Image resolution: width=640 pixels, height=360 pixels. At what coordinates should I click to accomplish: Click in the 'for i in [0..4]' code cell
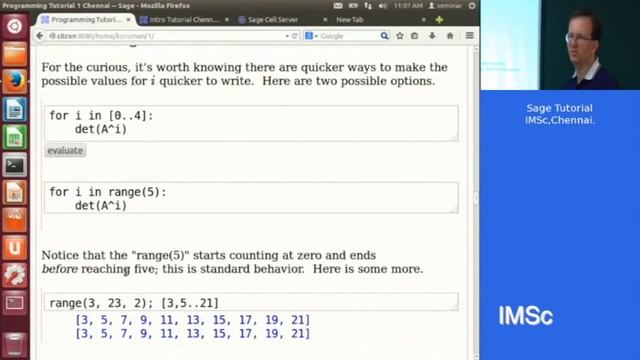coord(251,123)
